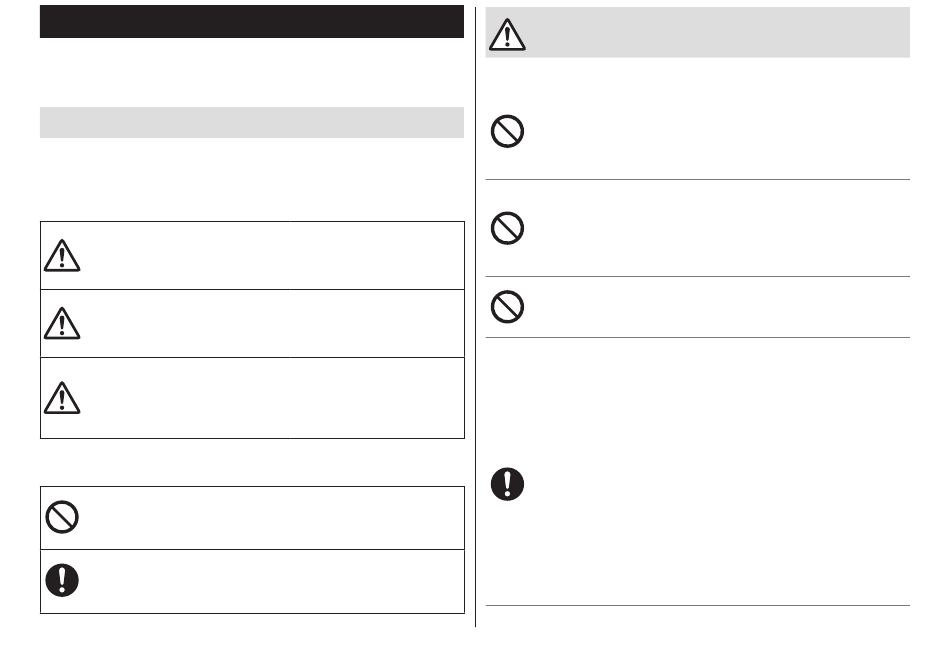Click the gray banner area beside the header warning triangle
Screen dimensions: 950x656
[x=718, y=33]
